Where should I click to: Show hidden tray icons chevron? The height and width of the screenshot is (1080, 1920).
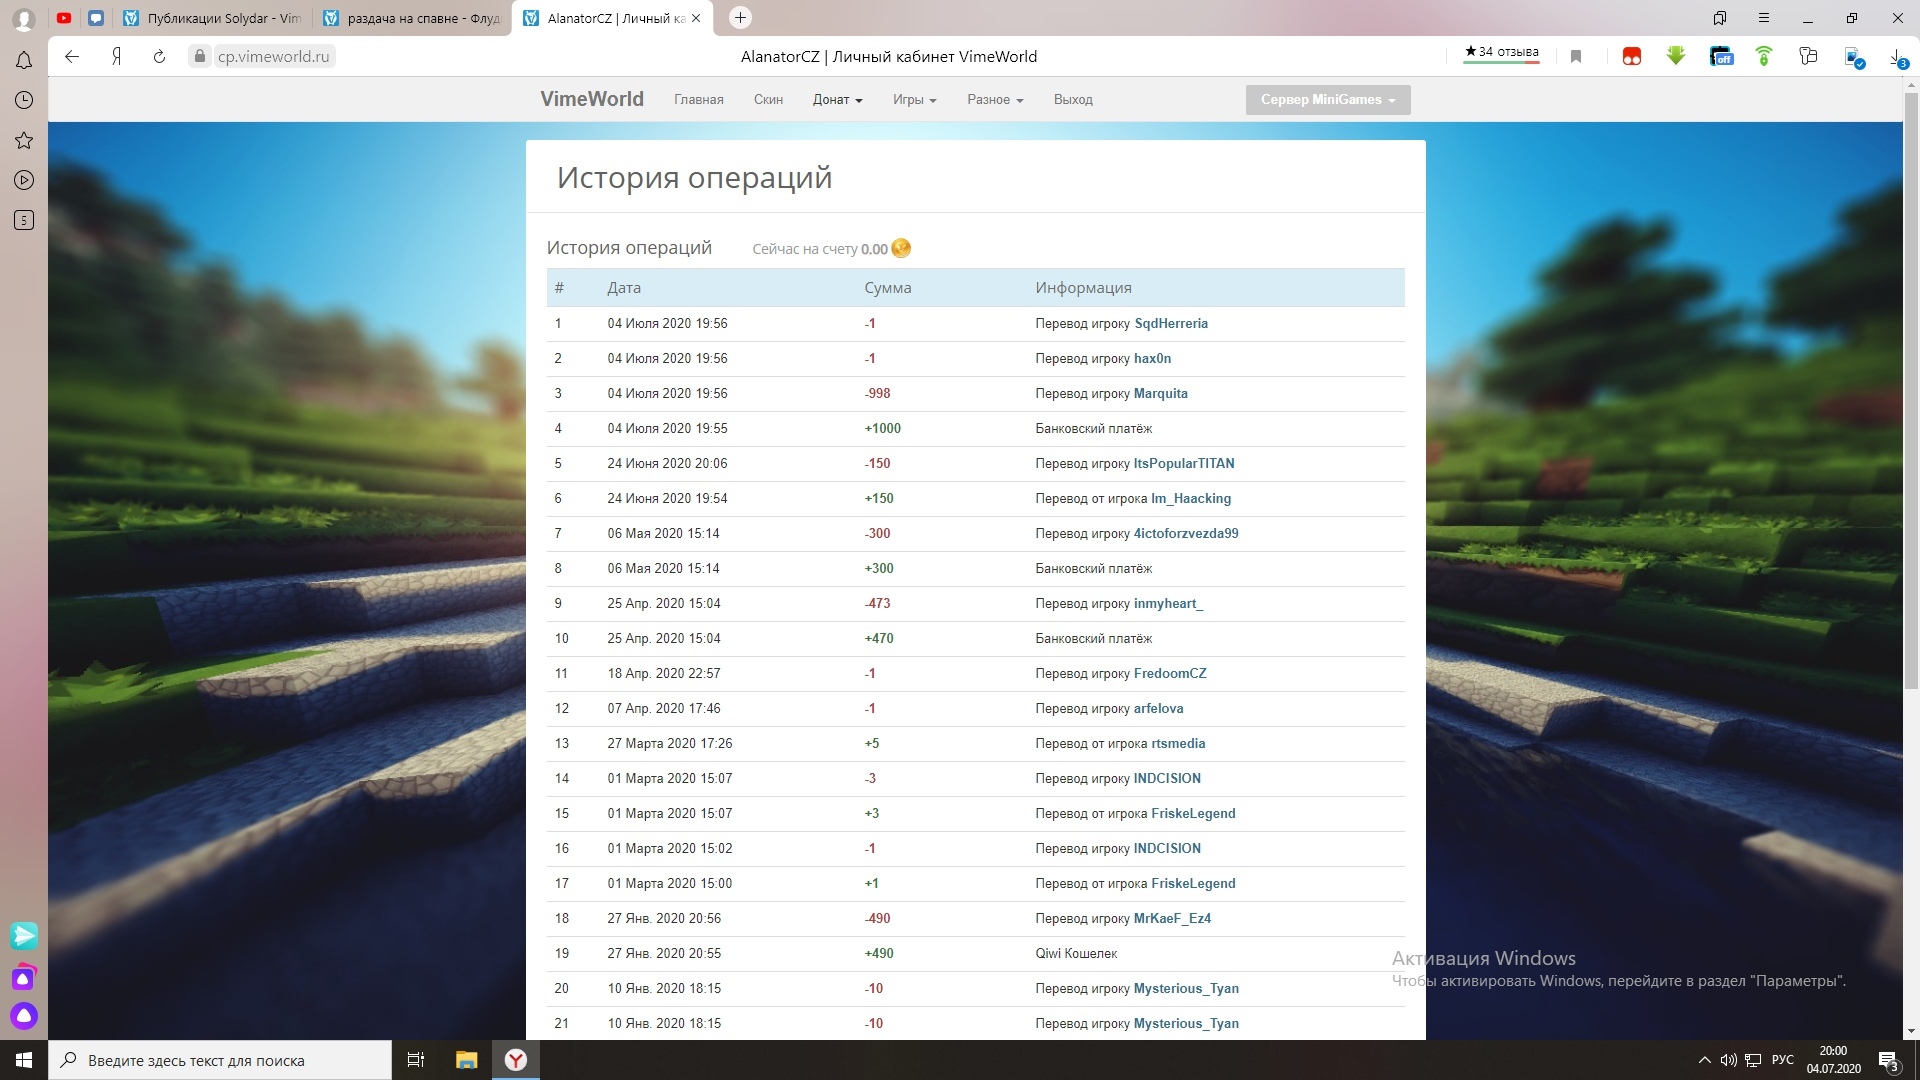pyautogui.click(x=1704, y=1060)
